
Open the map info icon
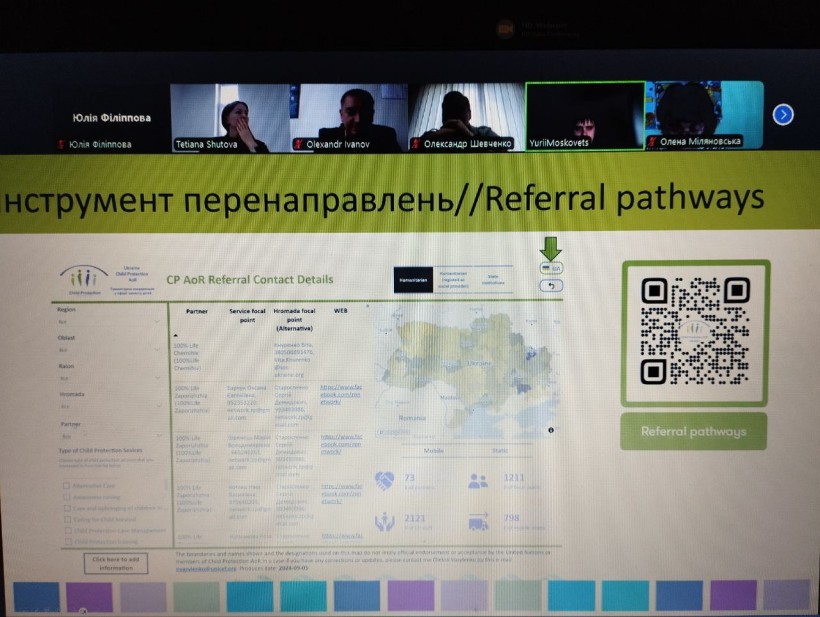(551, 430)
